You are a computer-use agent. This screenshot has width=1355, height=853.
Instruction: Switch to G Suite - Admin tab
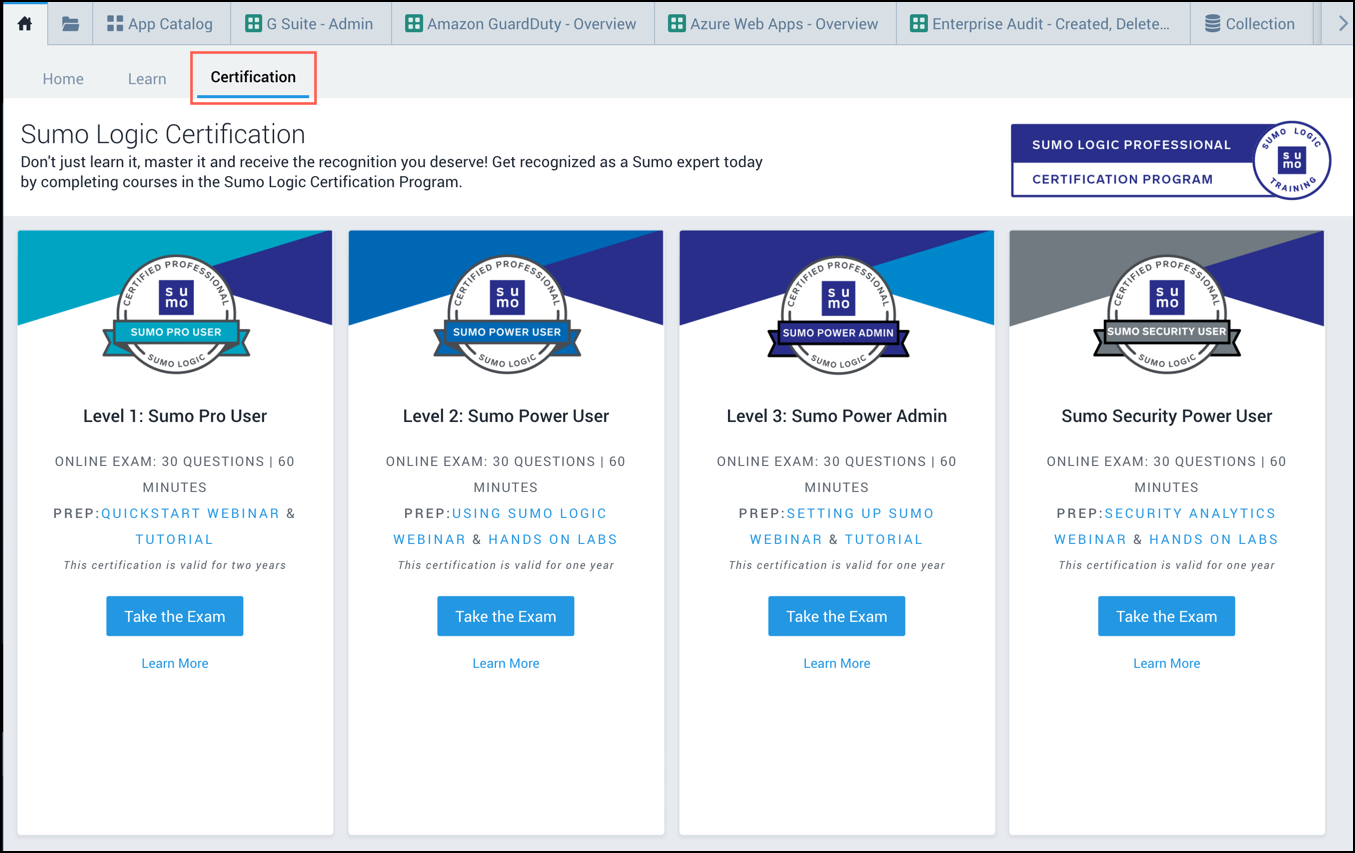[309, 23]
